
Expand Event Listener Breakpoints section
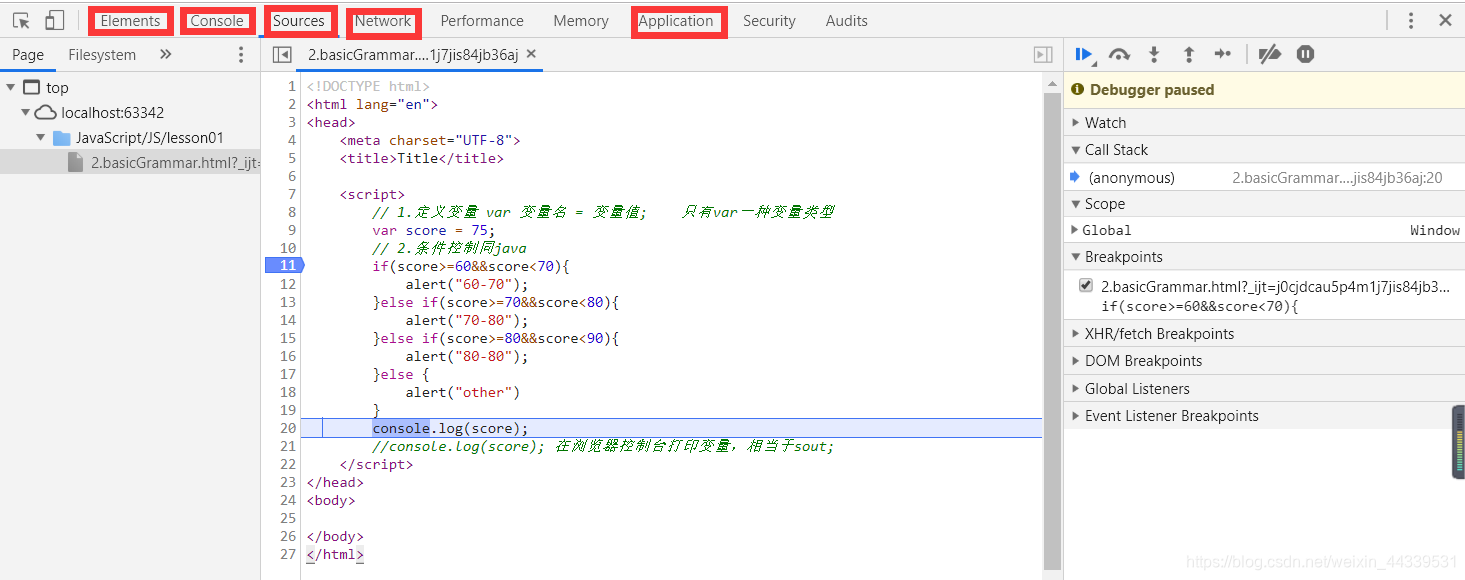point(1264,415)
